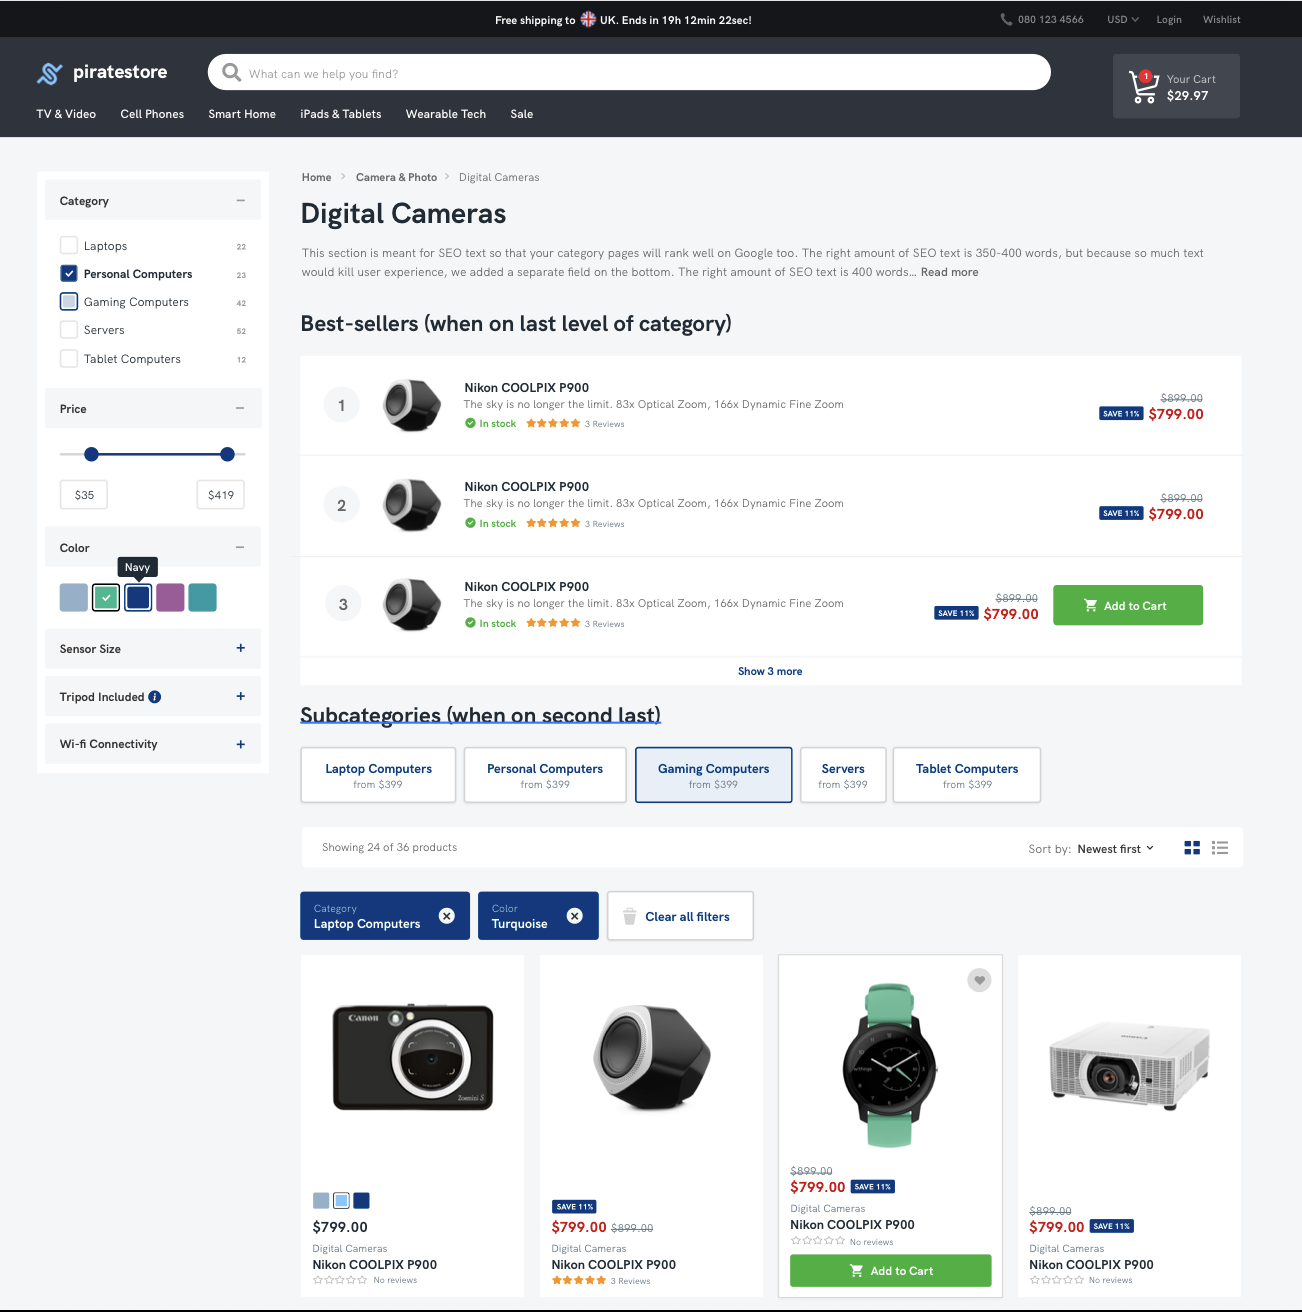
Task: Open the Cell Phones menu
Action: (152, 114)
